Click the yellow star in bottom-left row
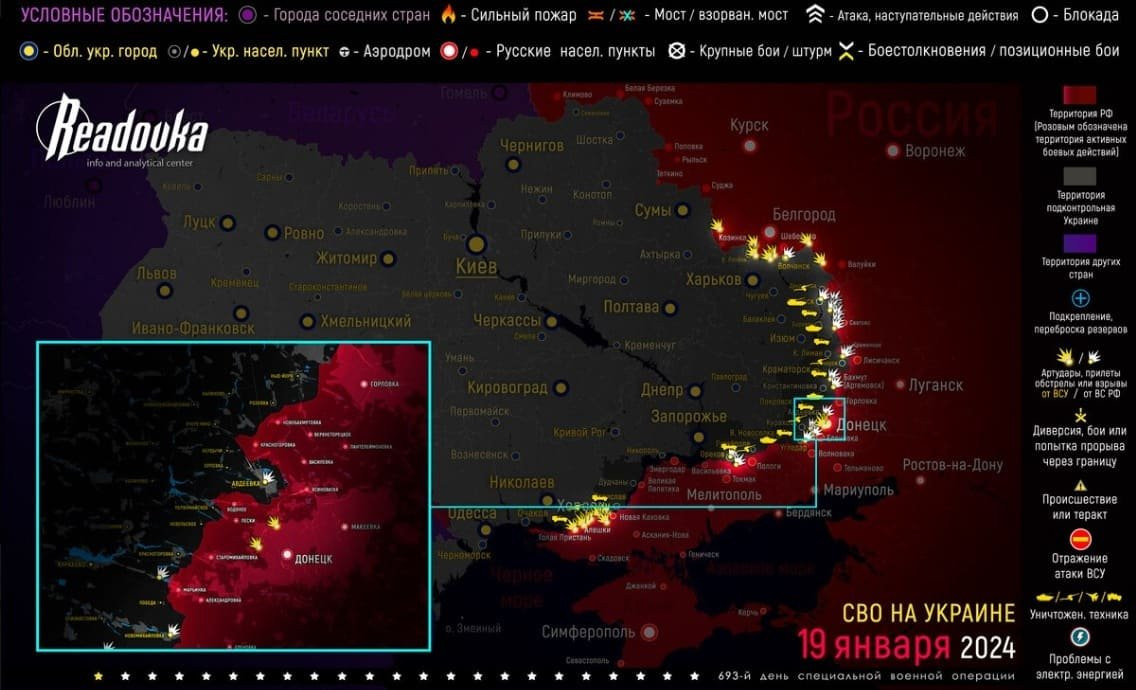1136x690 pixels. tap(98, 676)
